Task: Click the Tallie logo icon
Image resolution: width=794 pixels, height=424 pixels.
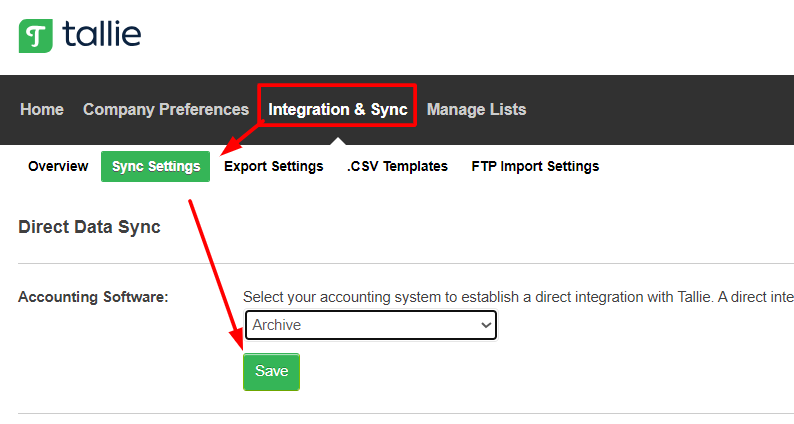Action: point(36,36)
